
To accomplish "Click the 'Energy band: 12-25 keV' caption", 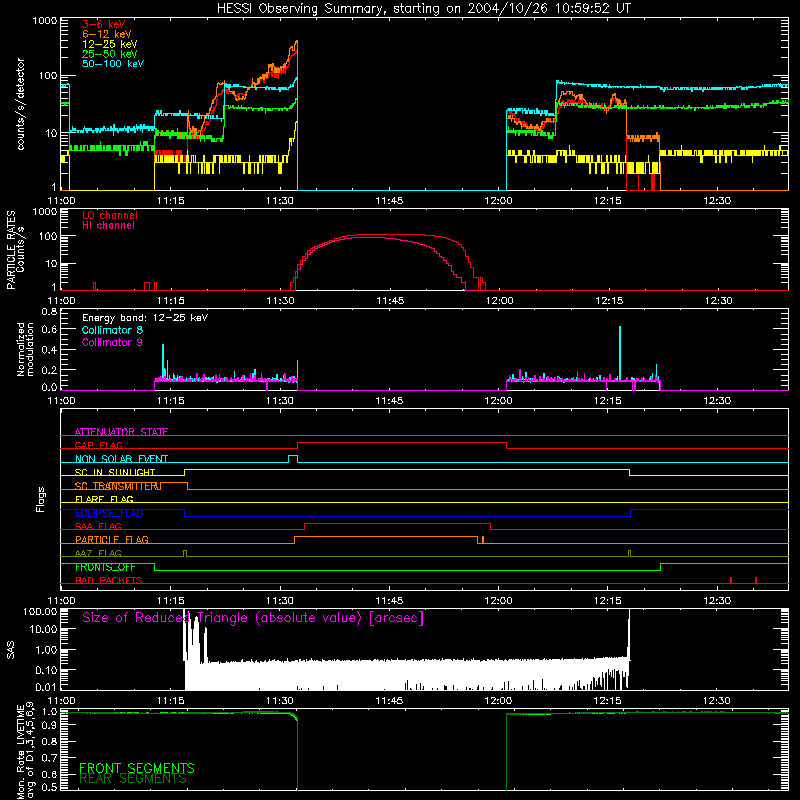I will point(144,318).
